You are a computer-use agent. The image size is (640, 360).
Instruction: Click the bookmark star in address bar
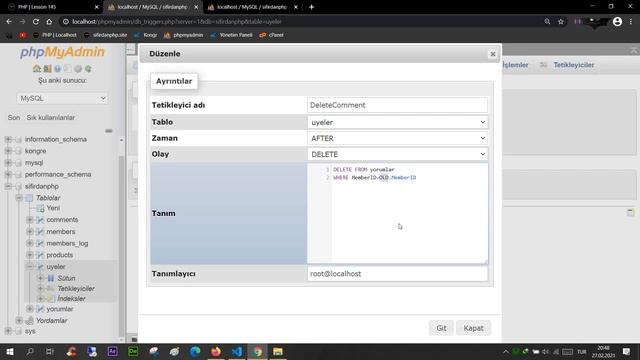[x=561, y=21]
